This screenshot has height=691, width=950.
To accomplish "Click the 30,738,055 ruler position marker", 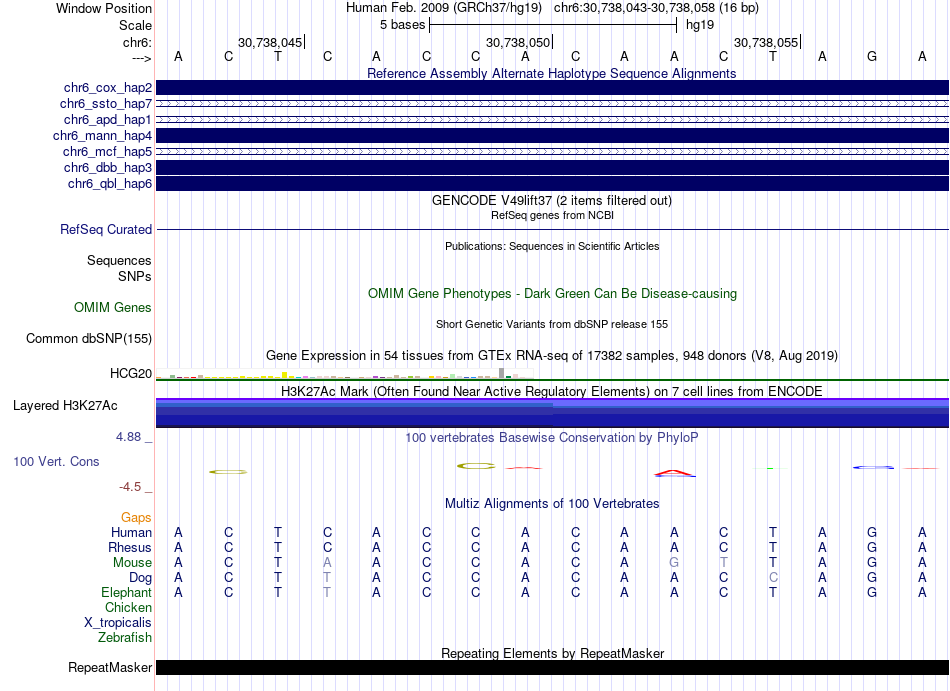I will coord(767,42).
